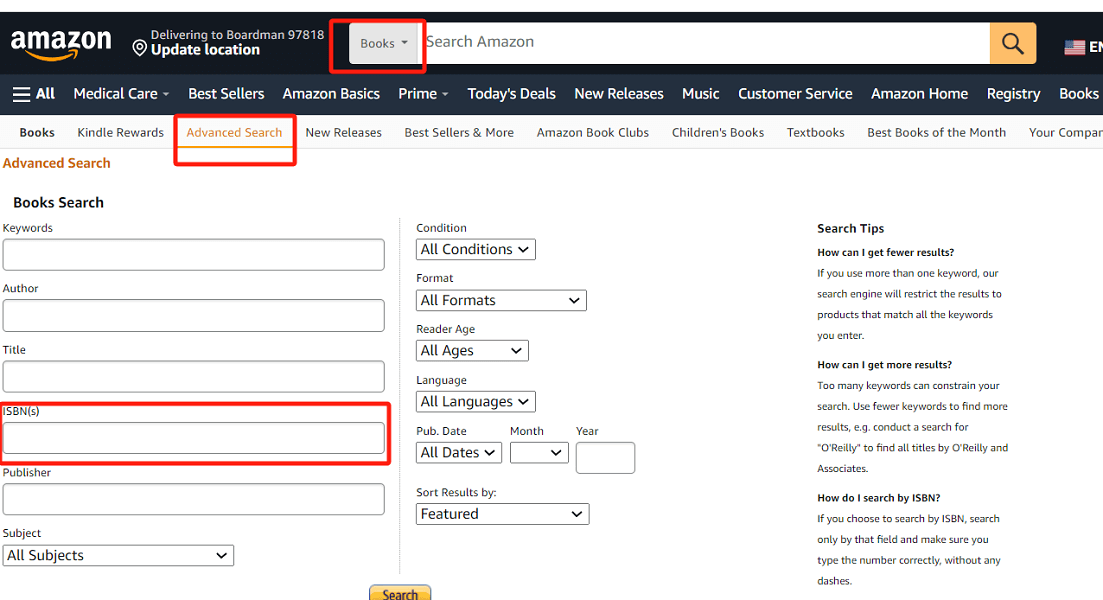Open the Reader Age dropdown
Viewport: 1103px width, 600px height.
click(x=472, y=350)
